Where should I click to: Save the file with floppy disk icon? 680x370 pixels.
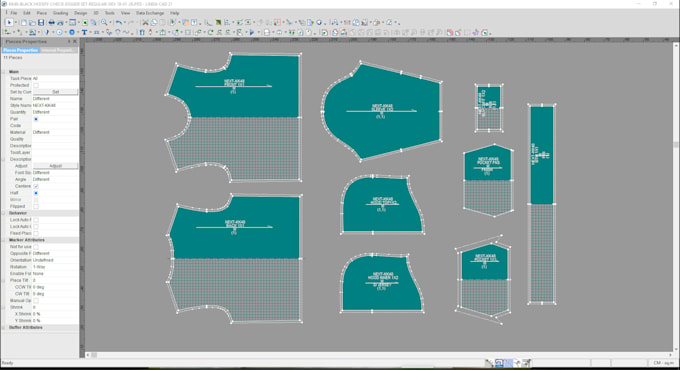pos(41,22)
